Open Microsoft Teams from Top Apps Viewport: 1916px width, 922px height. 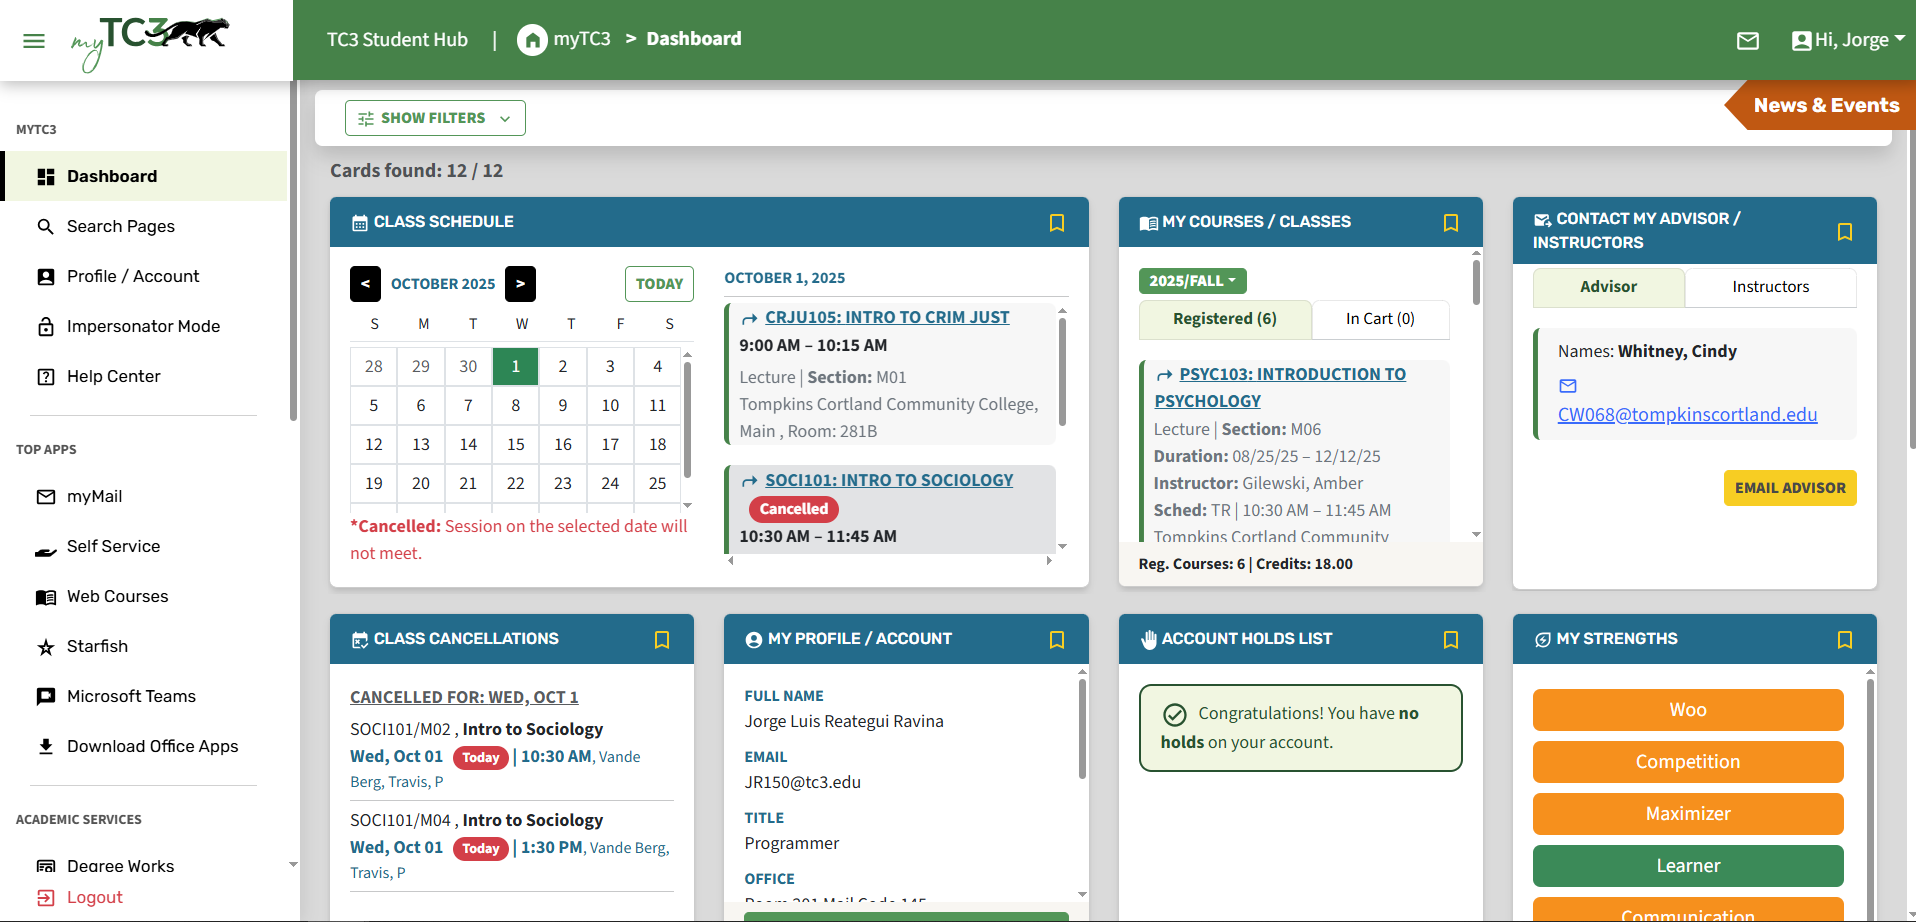[x=46, y=696]
